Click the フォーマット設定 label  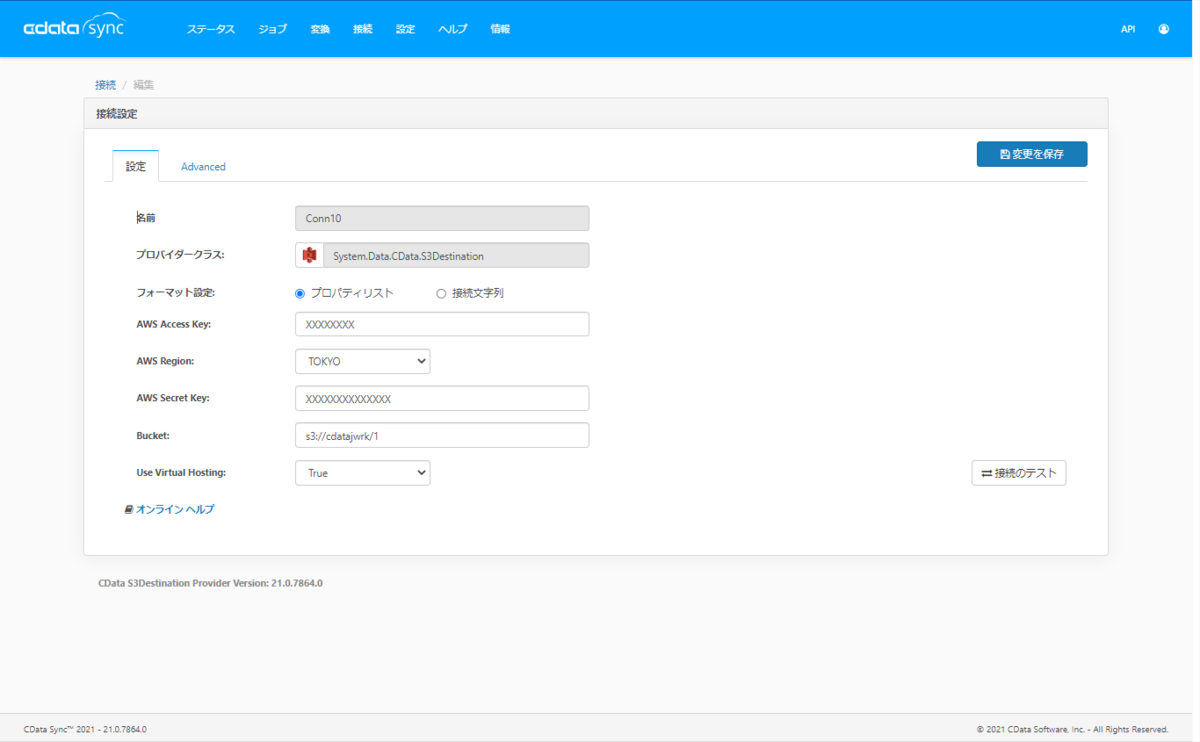pos(176,293)
